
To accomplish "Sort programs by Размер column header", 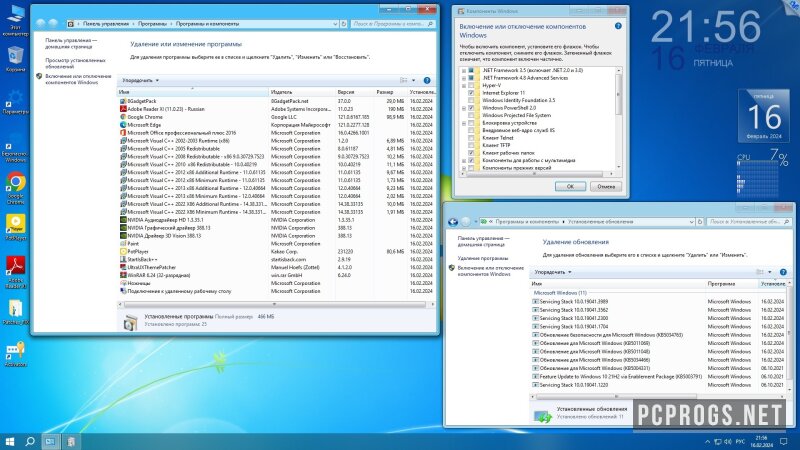I will (x=391, y=92).
